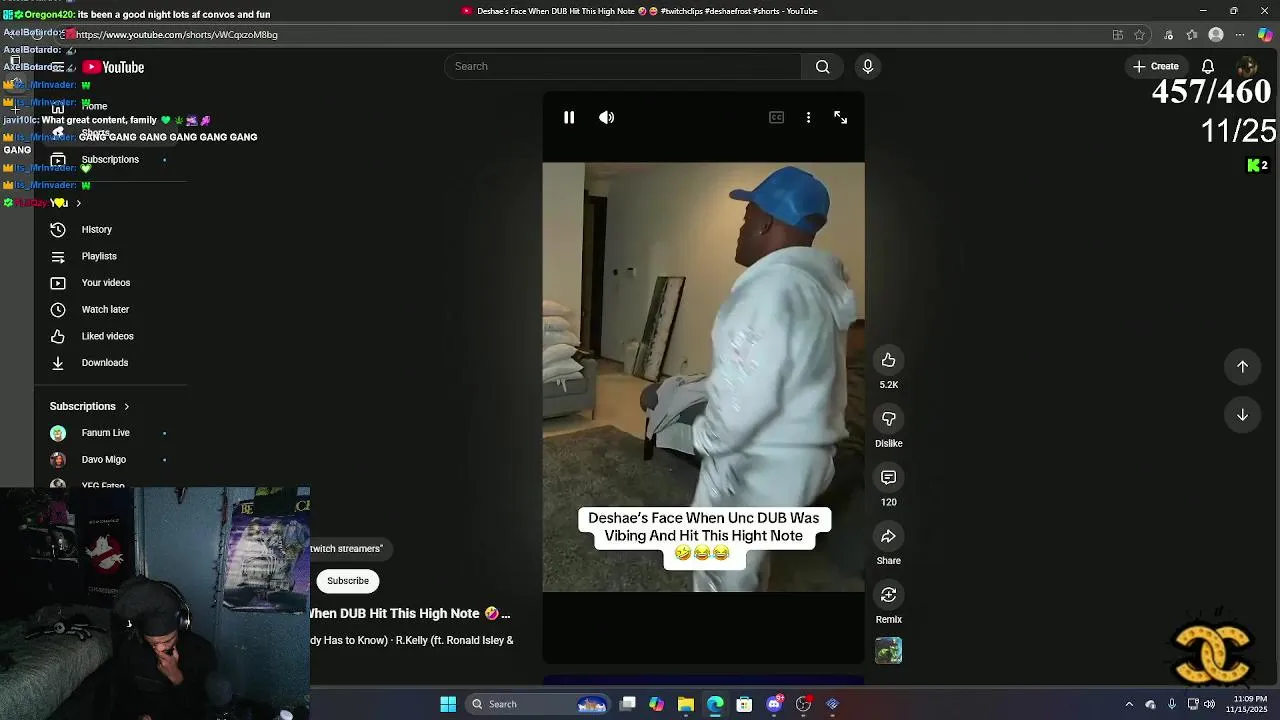Select the Deshae's Face browser tab
Screen dimensions: 1280x720
[640, 11]
